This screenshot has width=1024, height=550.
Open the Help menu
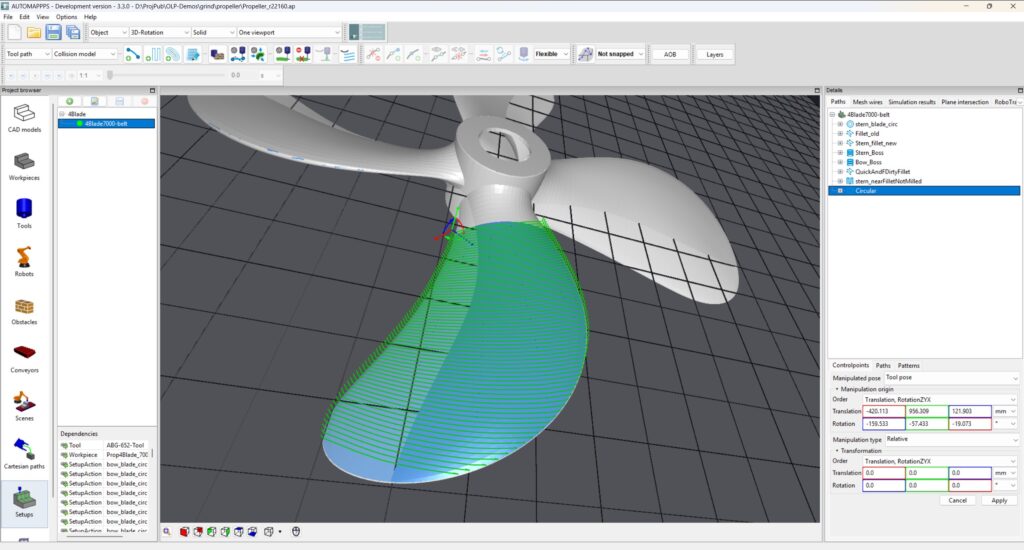[x=90, y=17]
